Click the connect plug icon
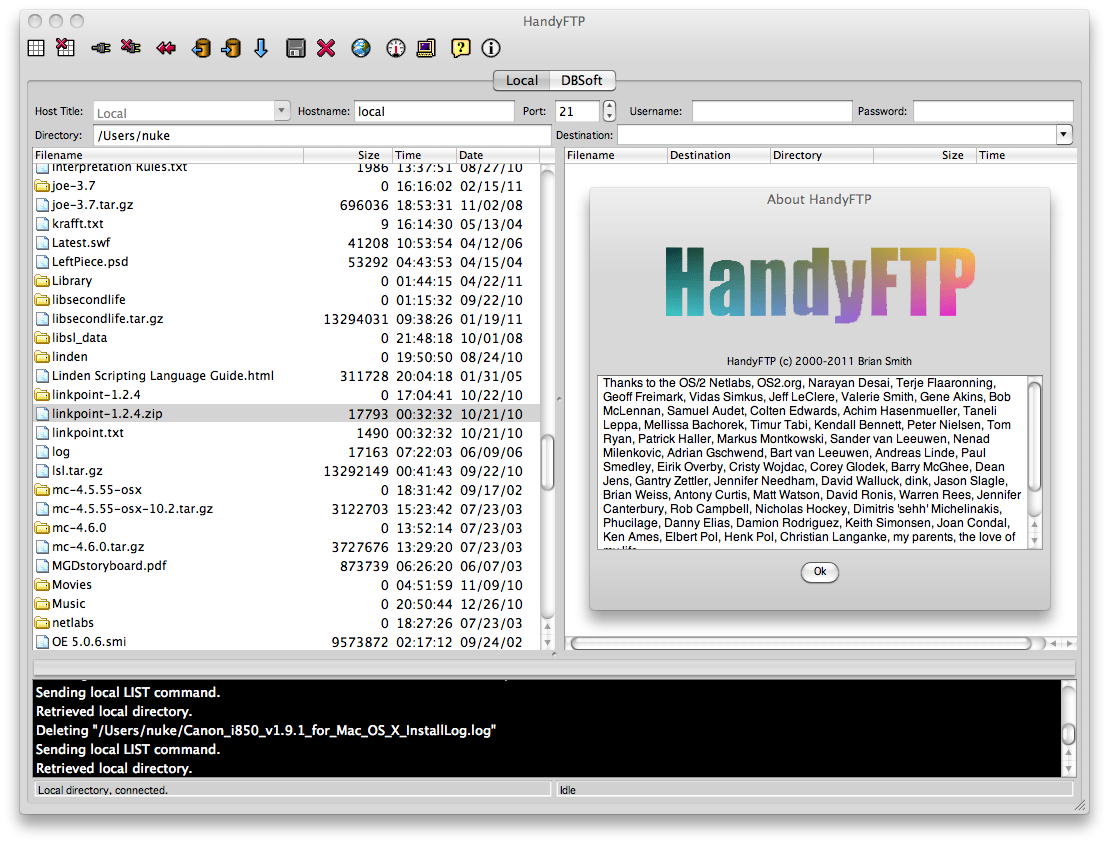The image size is (1109, 844). coord(100,48)
